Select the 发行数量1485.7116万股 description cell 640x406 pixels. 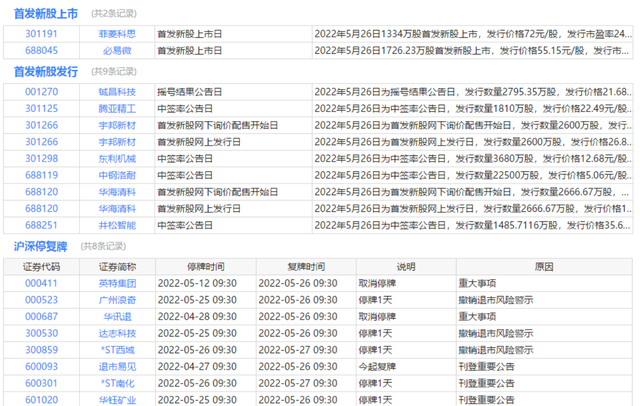pyautogui.click(x=473, y=225)
